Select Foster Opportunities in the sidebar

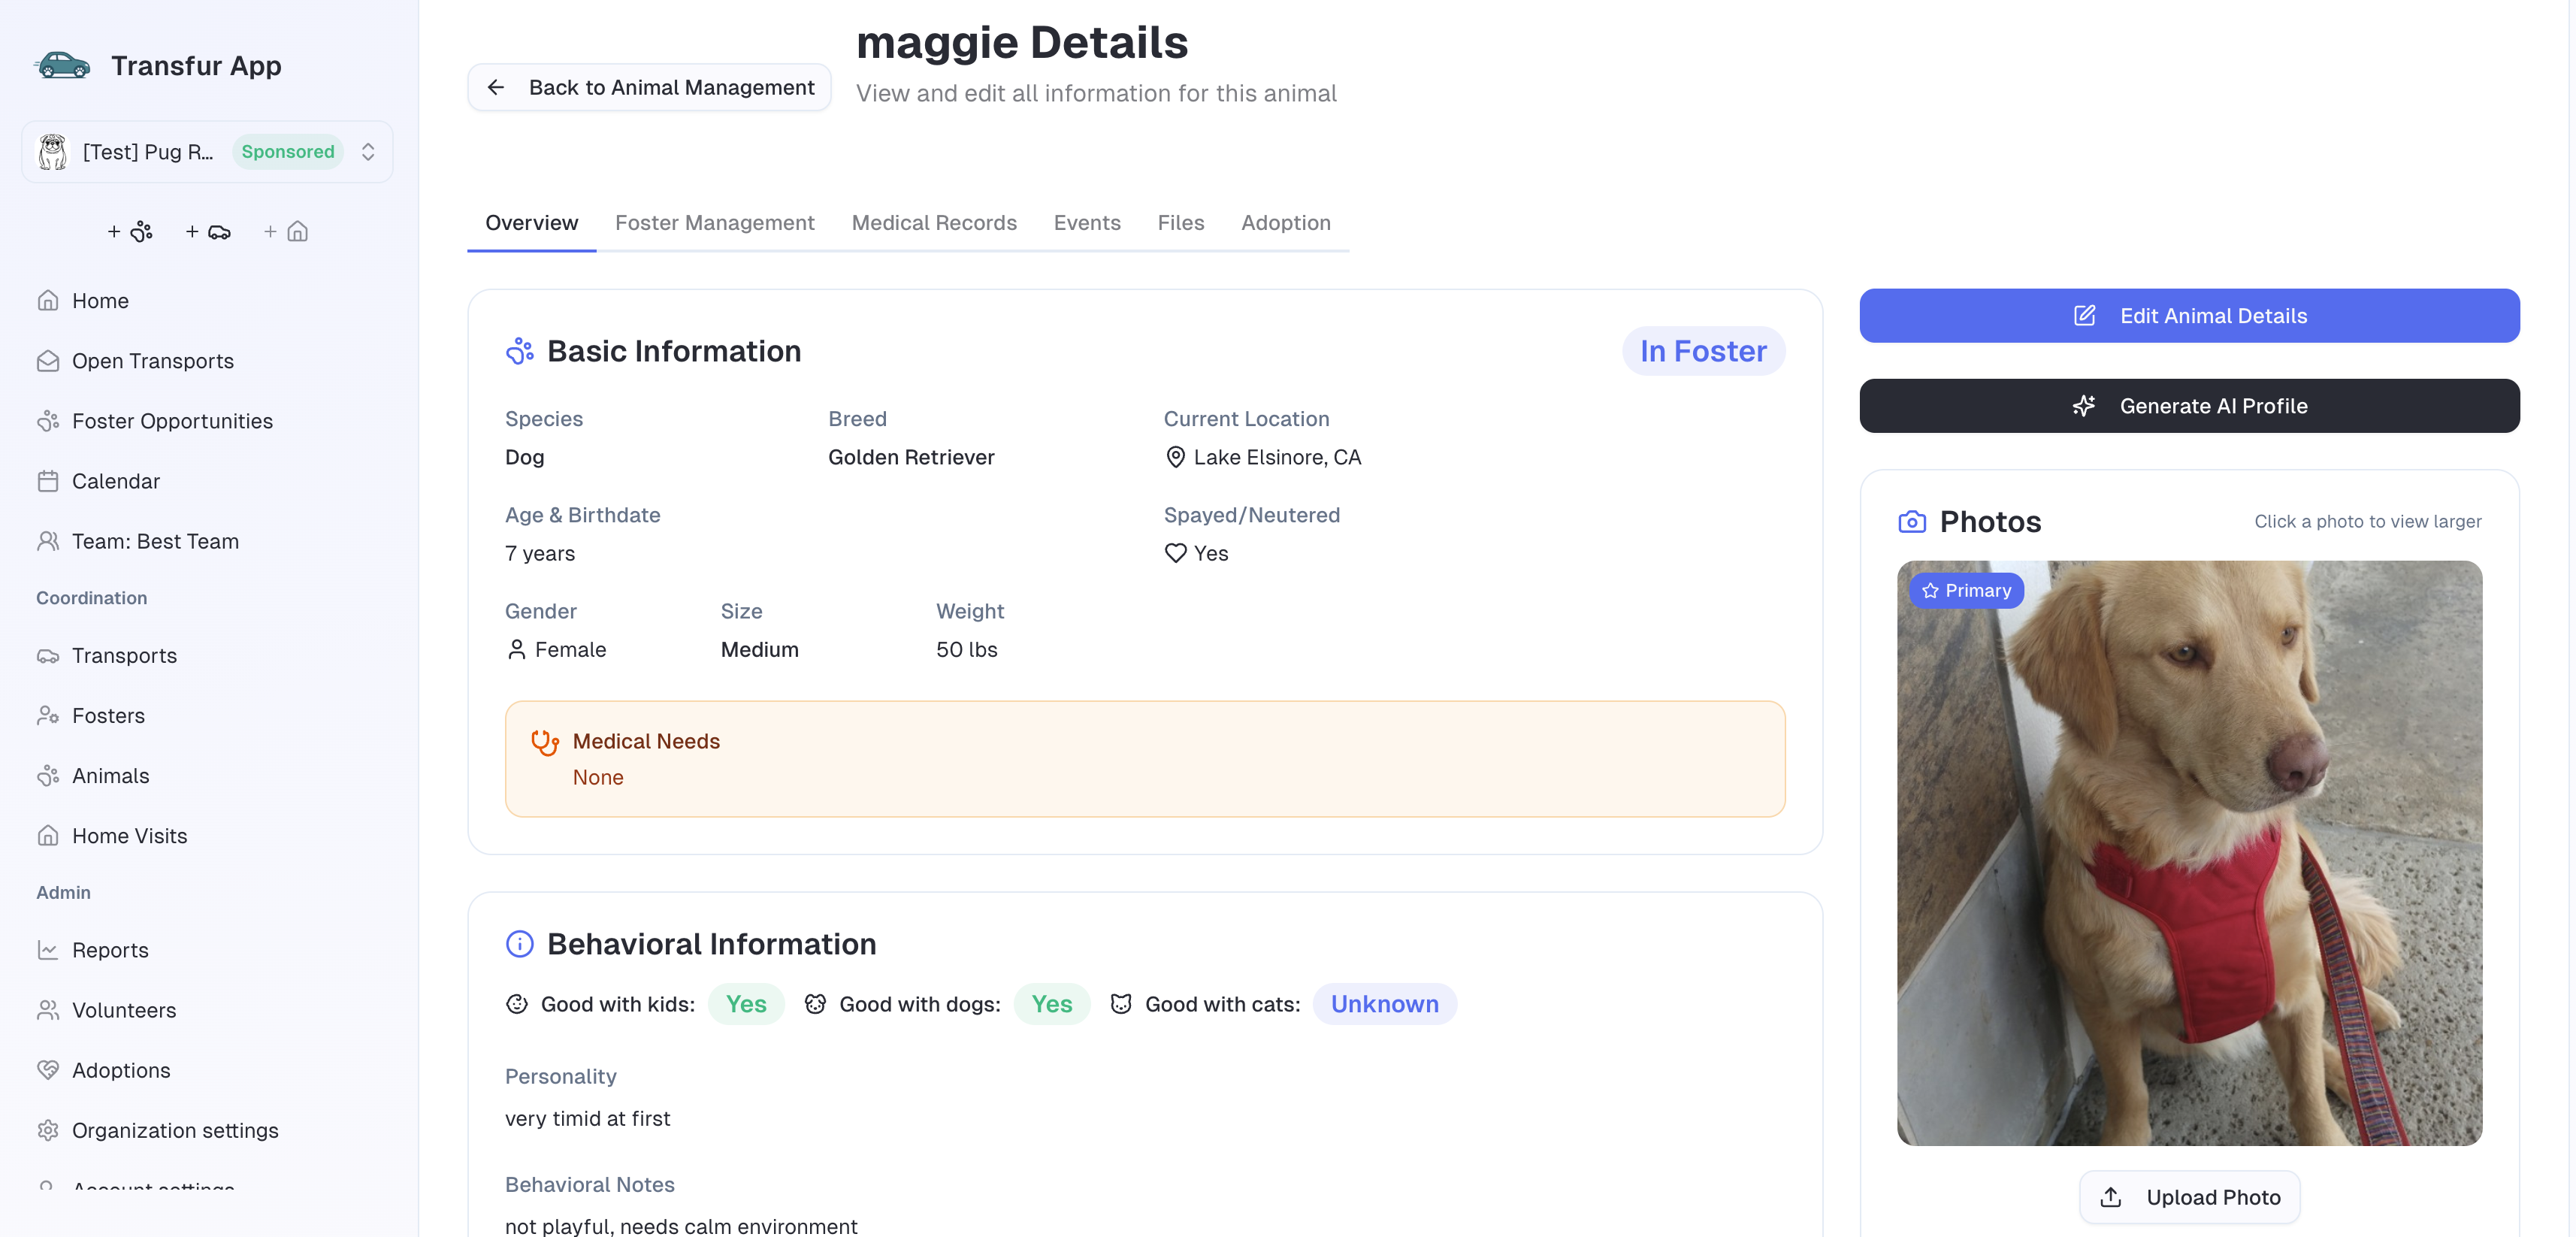click(172, 421)
